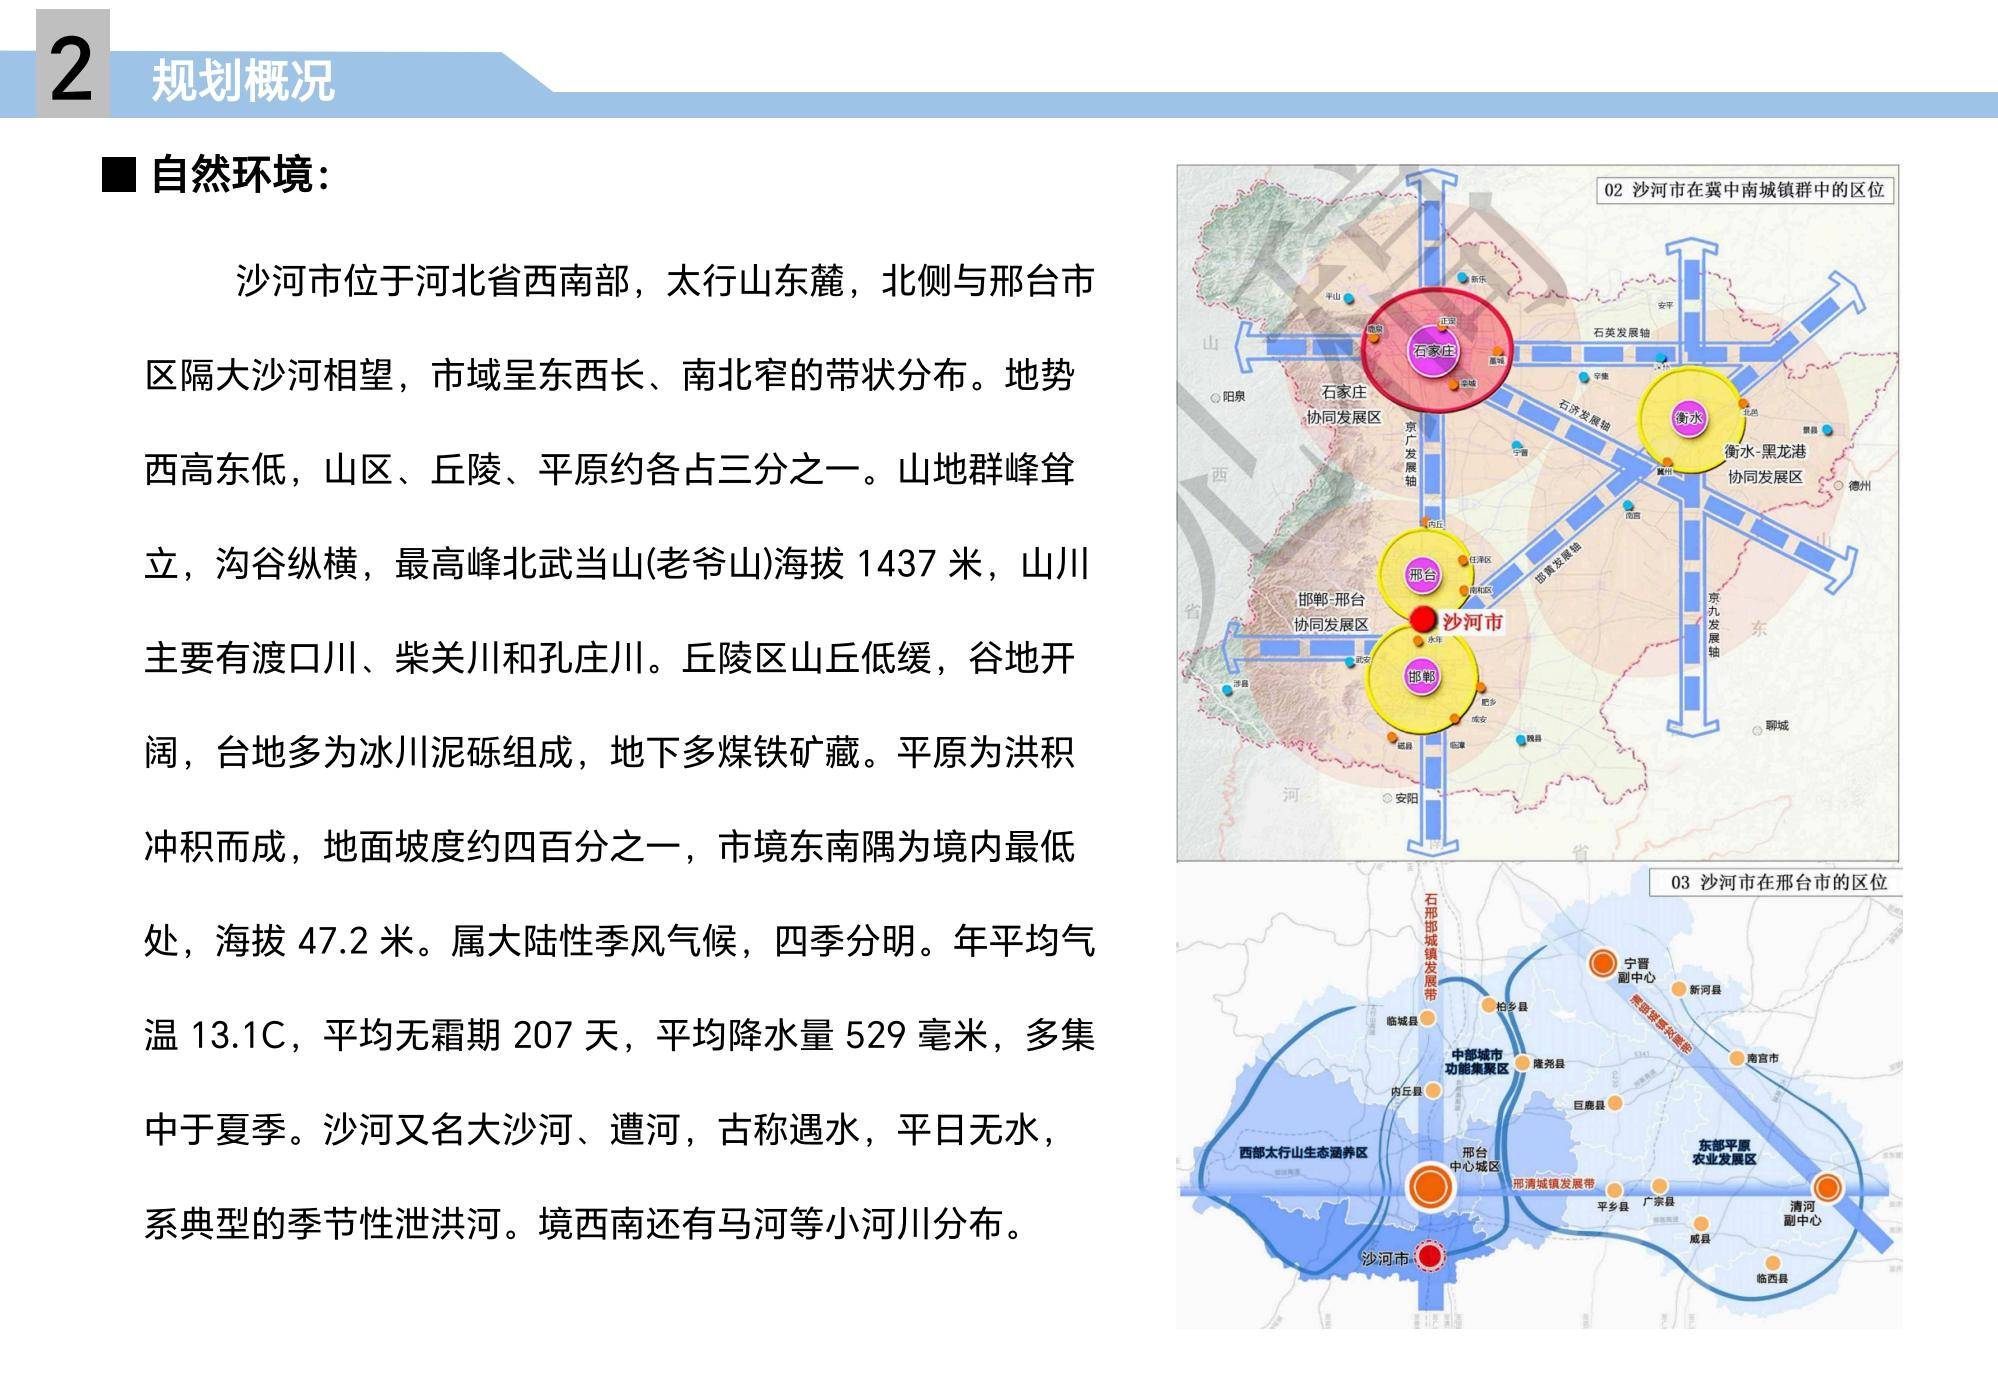This screenshot has height=1384, width=1998.
Task: Click the county label "临西县"
Action: coord(1772,1279)
